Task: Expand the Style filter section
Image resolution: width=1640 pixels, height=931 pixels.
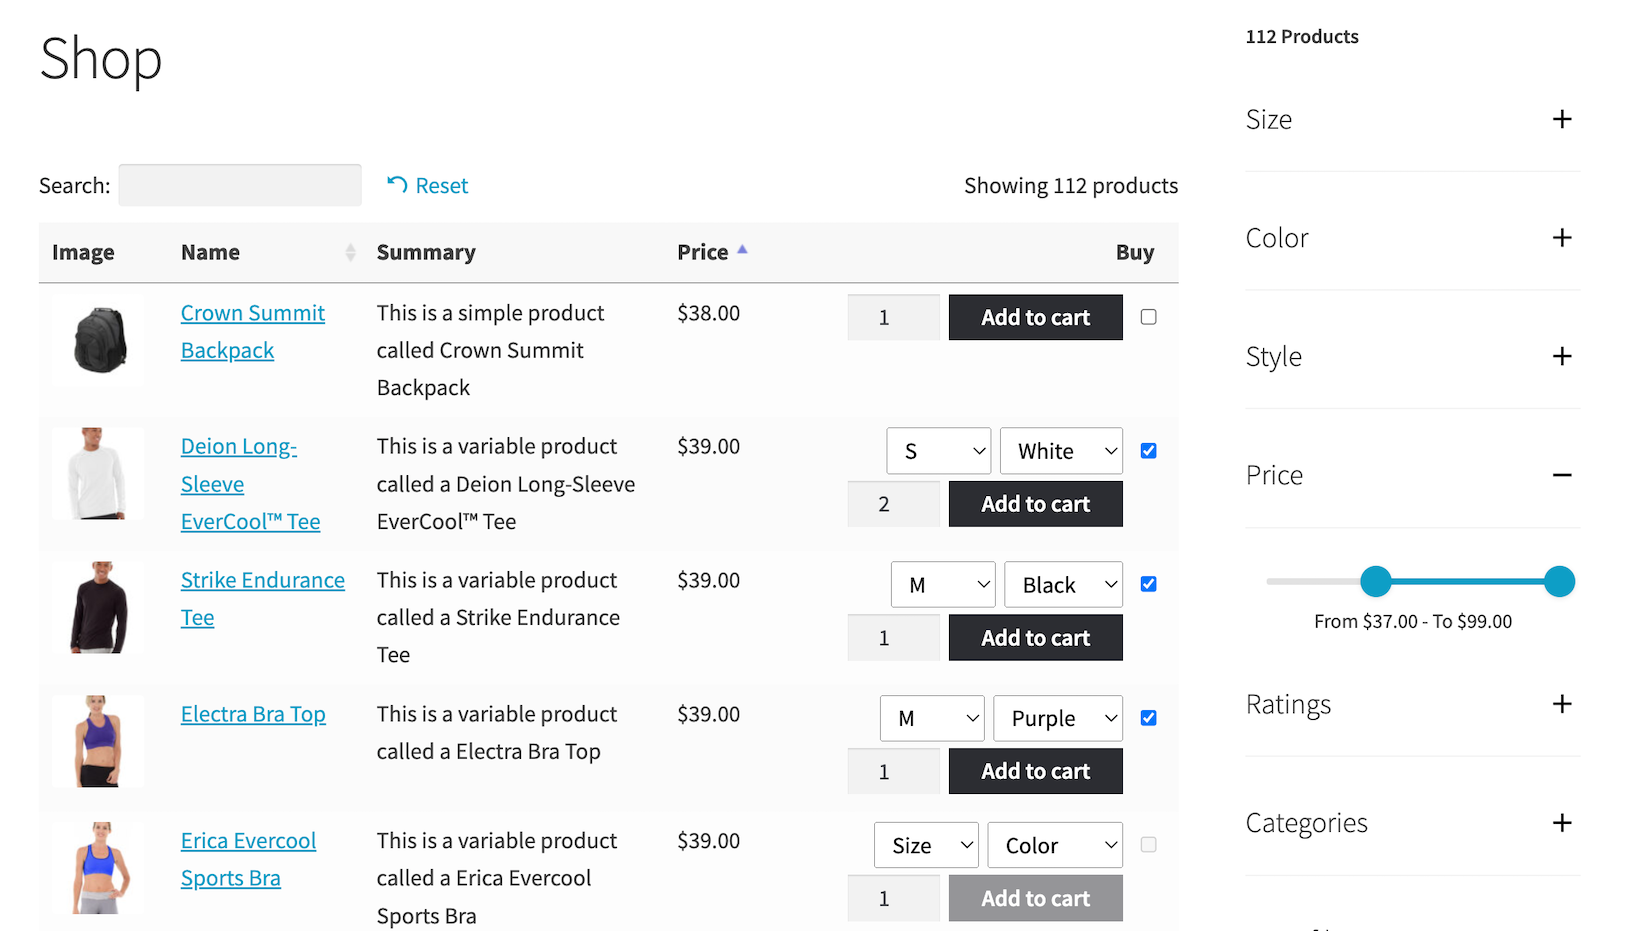Action: pyautogui.click(x=1561, y=356)
